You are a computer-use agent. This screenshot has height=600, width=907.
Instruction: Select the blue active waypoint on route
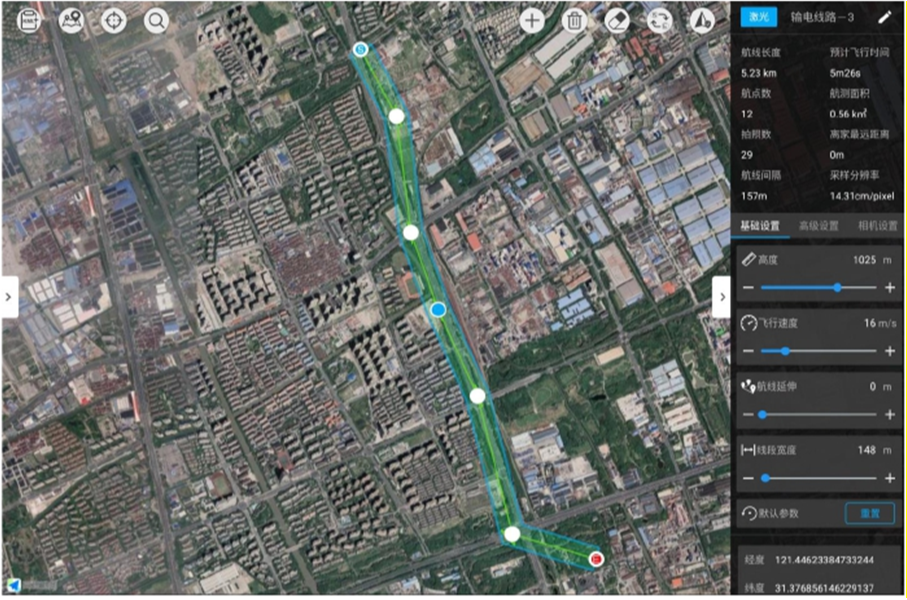click(x=438, y=310)
